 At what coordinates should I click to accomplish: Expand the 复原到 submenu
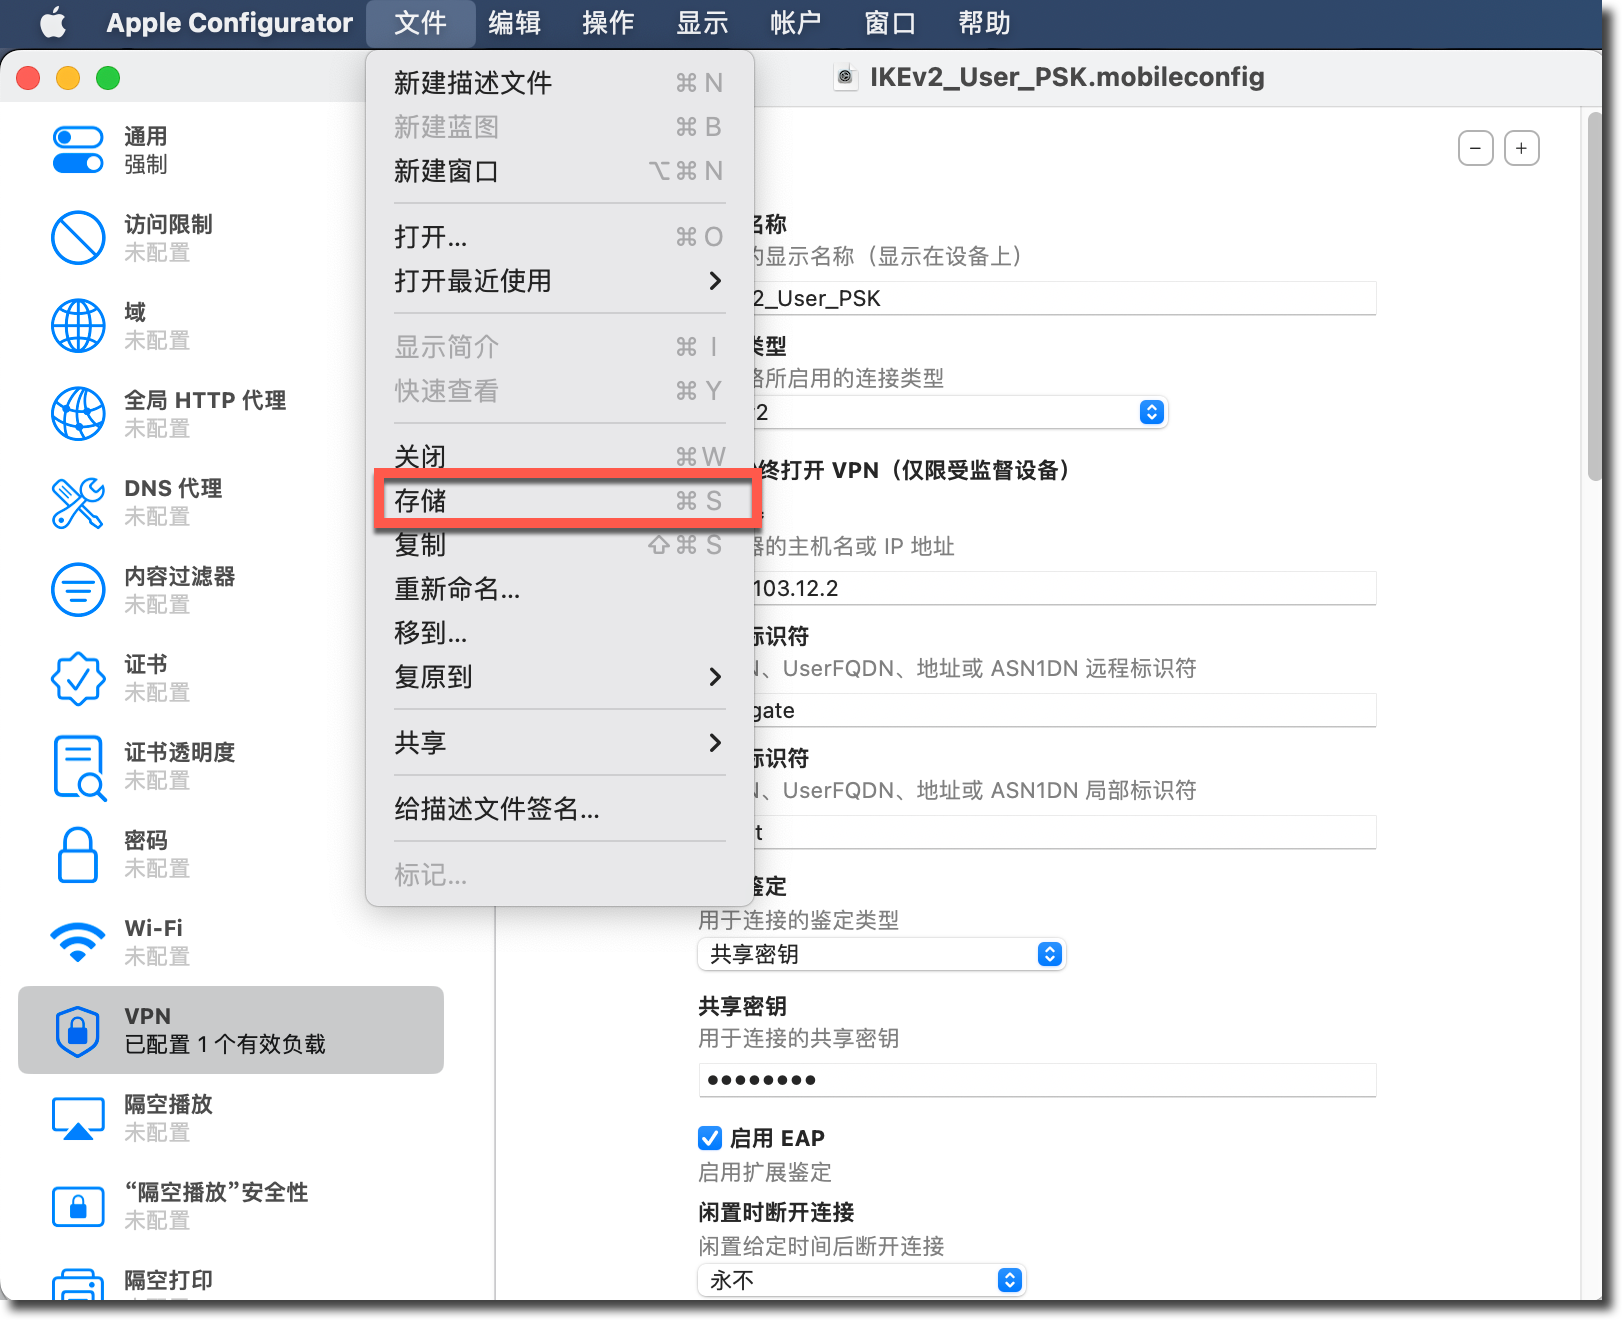point(559,677)
